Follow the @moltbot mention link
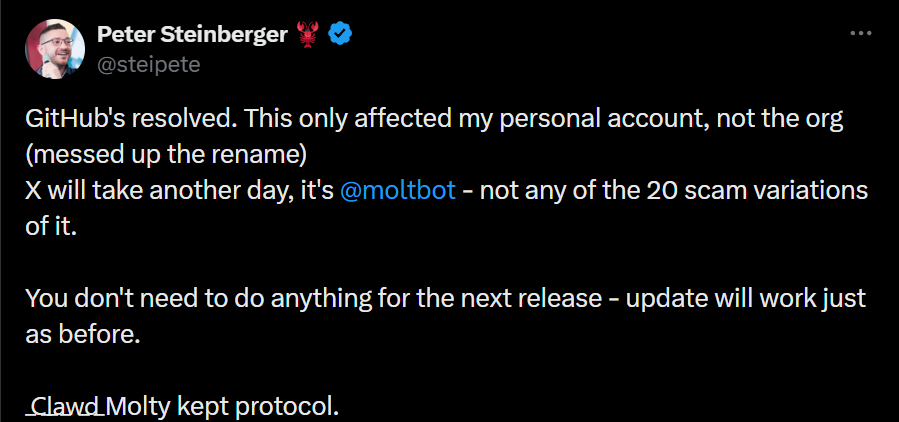This screenshot has width=899, height=422. coord(398,191)
